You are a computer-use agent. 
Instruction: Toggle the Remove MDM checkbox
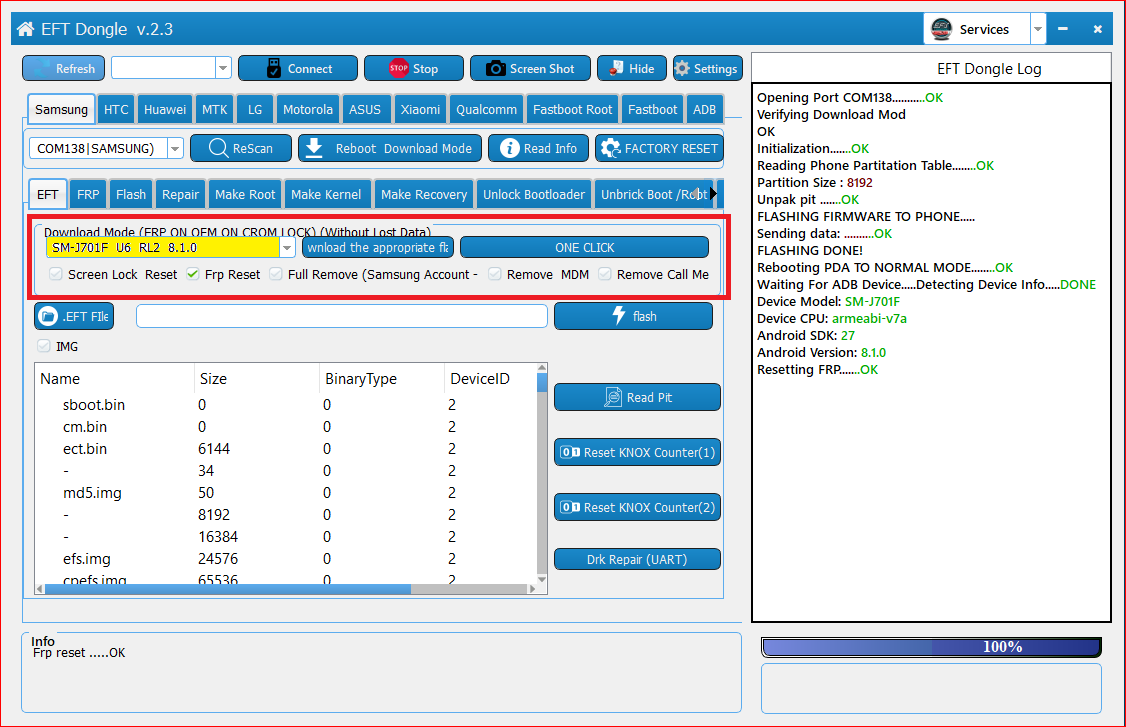pos(495,274)
